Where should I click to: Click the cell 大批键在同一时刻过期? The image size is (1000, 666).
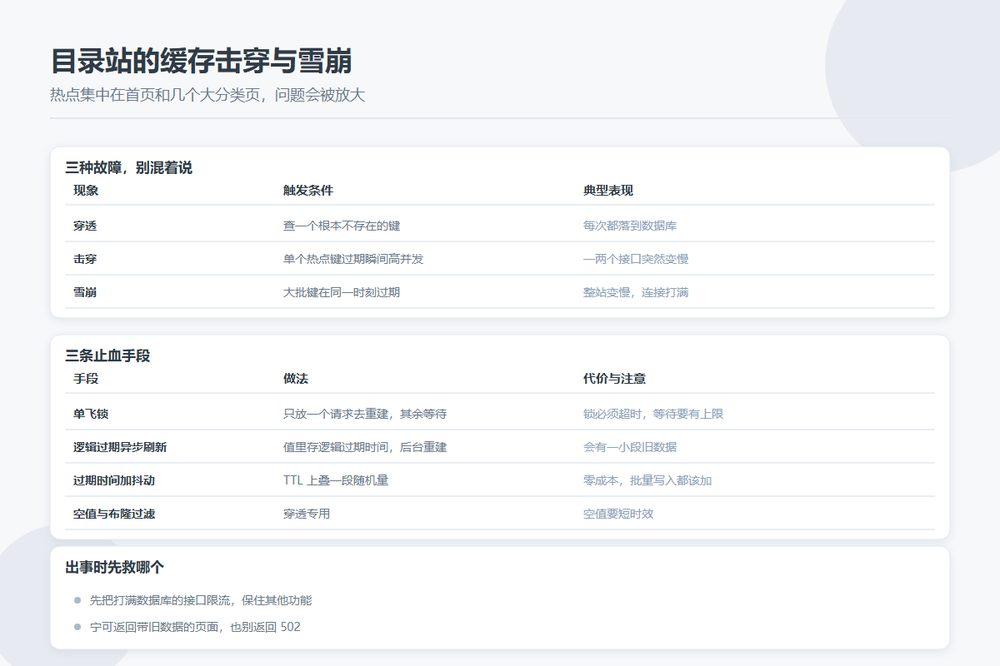click(x=342, y=292)
